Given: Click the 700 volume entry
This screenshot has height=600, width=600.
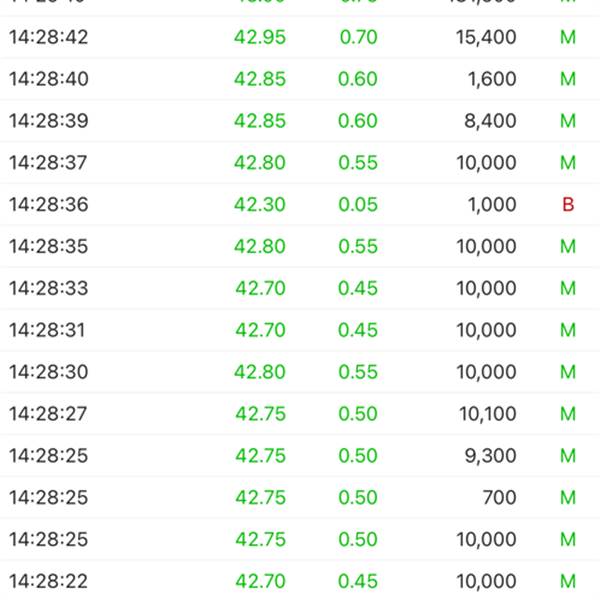Looking at the screenshot, I should click(x=499, y=498).
